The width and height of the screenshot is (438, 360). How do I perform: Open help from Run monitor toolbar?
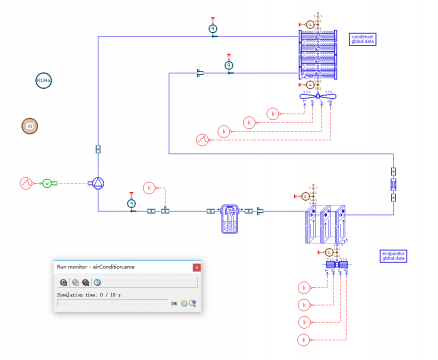[97, 282]
